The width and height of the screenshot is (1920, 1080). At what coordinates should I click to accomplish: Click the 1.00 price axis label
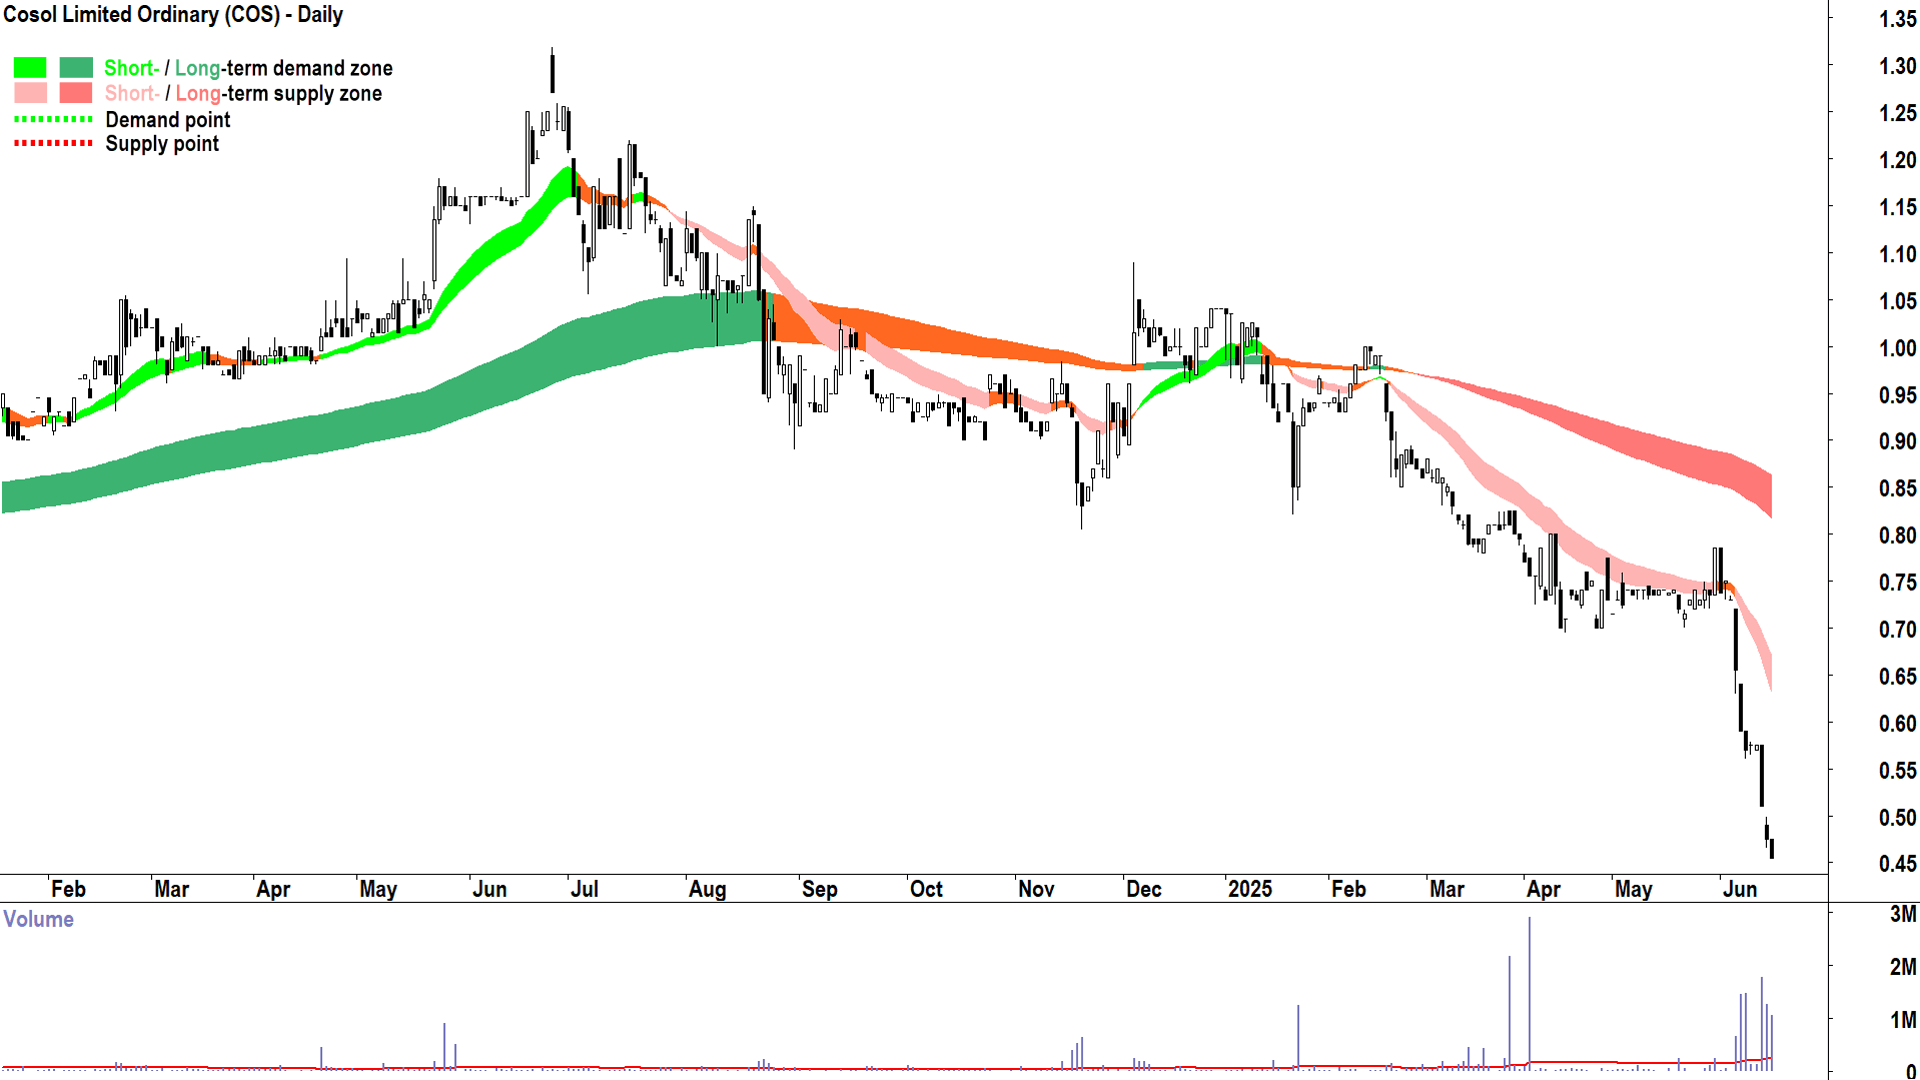pos(1897,348)
